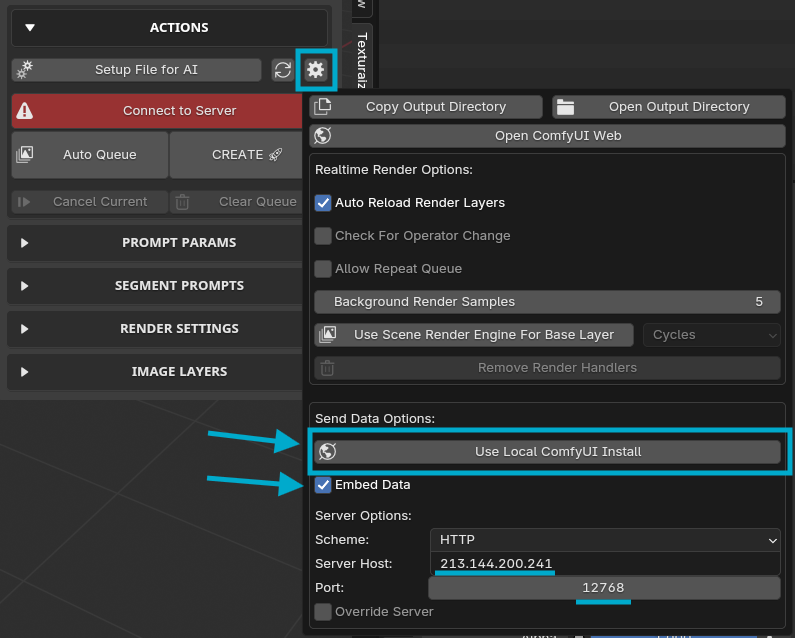Click the play icon on Cancel Current
This screenshot has width=795, height=638.
[x=24, y=202]
